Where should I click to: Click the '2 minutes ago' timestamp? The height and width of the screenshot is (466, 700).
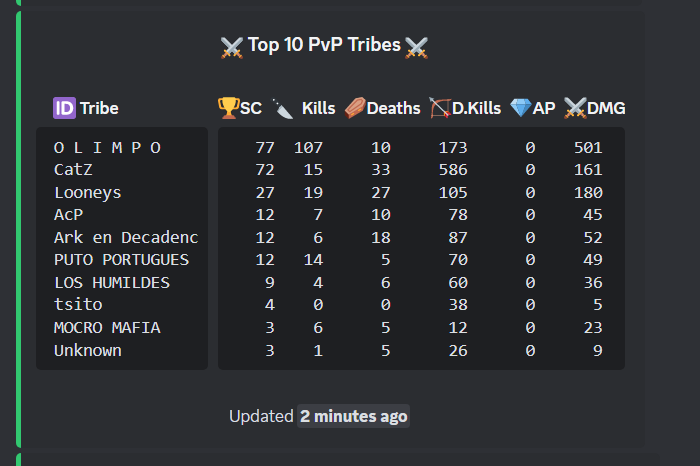coord(354,416)
